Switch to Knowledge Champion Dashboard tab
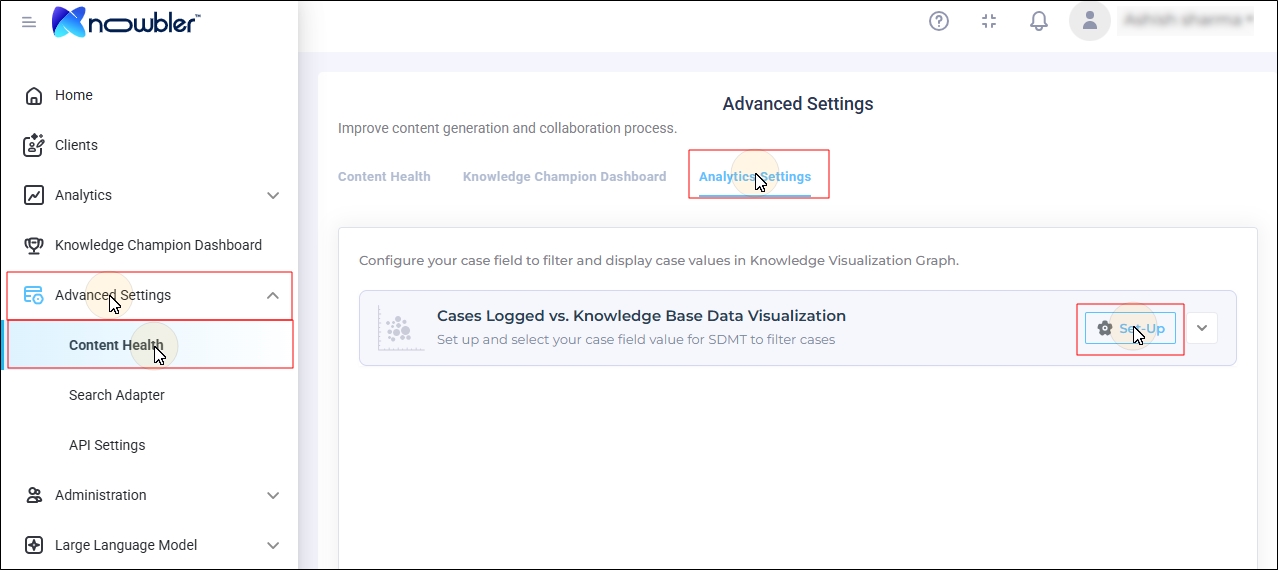This screenshot has width=1278, height=570. (x=564, y=177)
